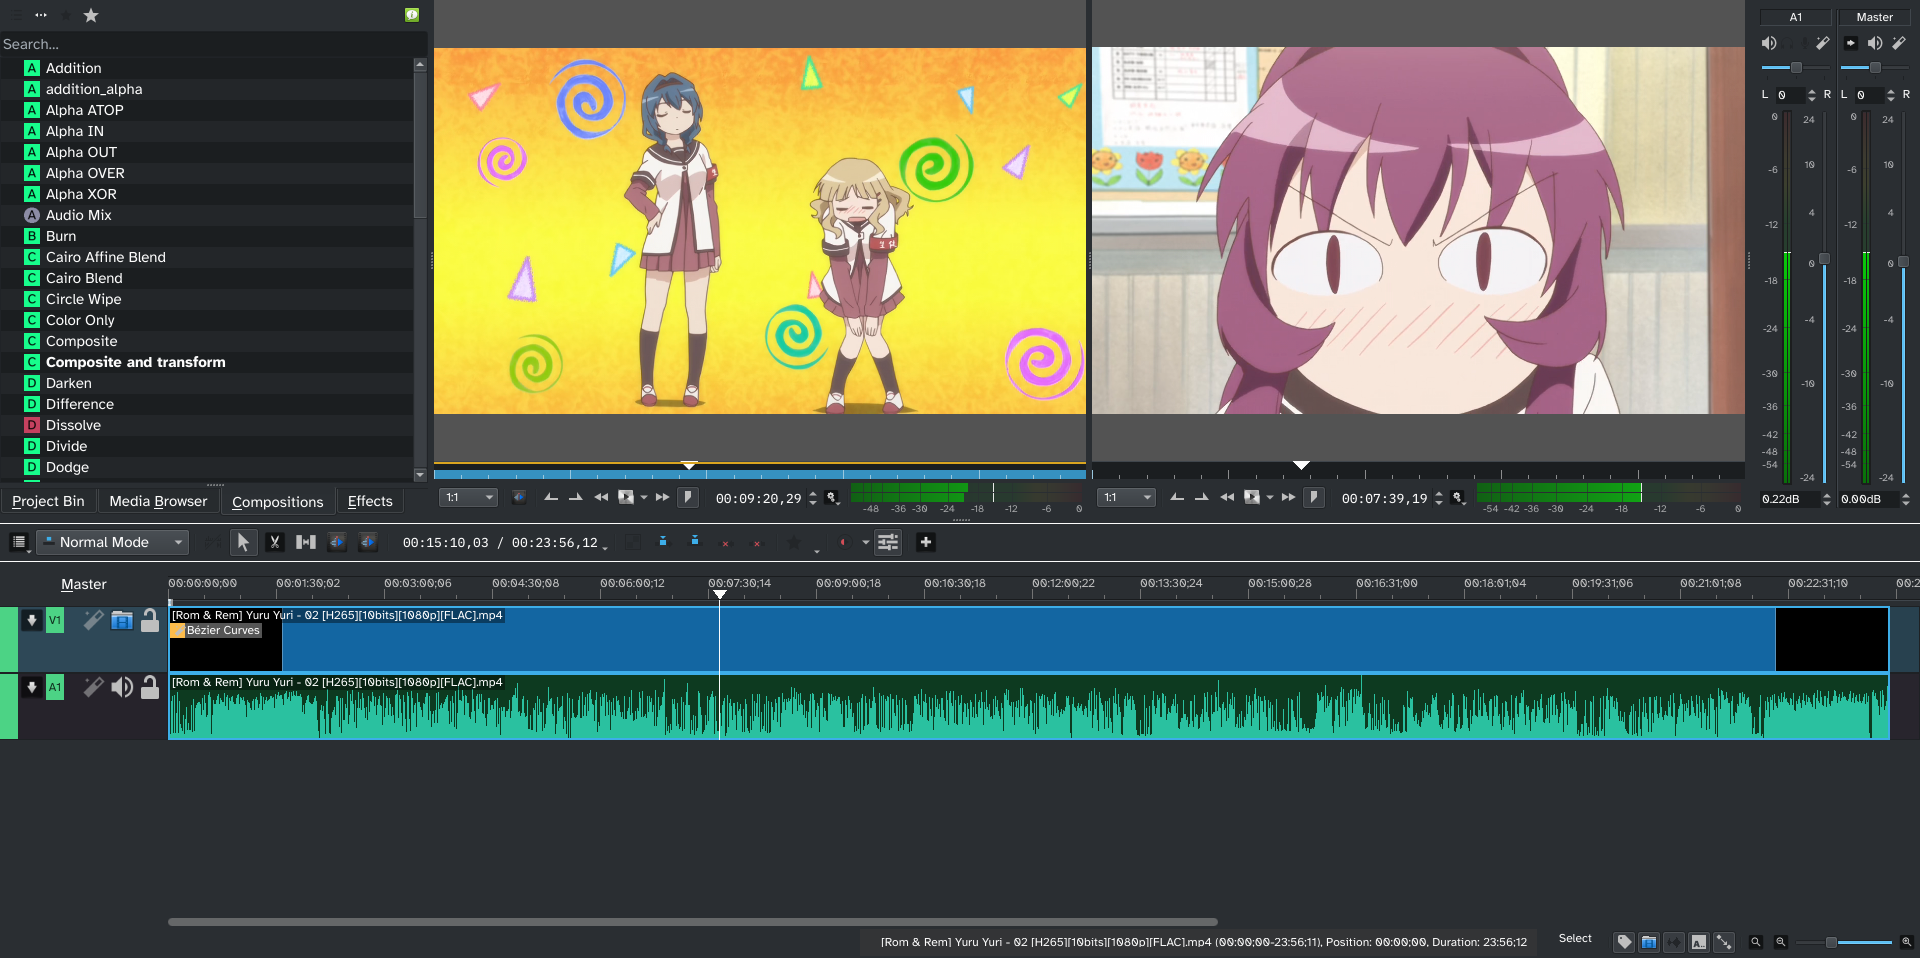The height and width of the screenshot is (958, 1920).
Task: Zoom in the timeline
Action: (1906, 942)
